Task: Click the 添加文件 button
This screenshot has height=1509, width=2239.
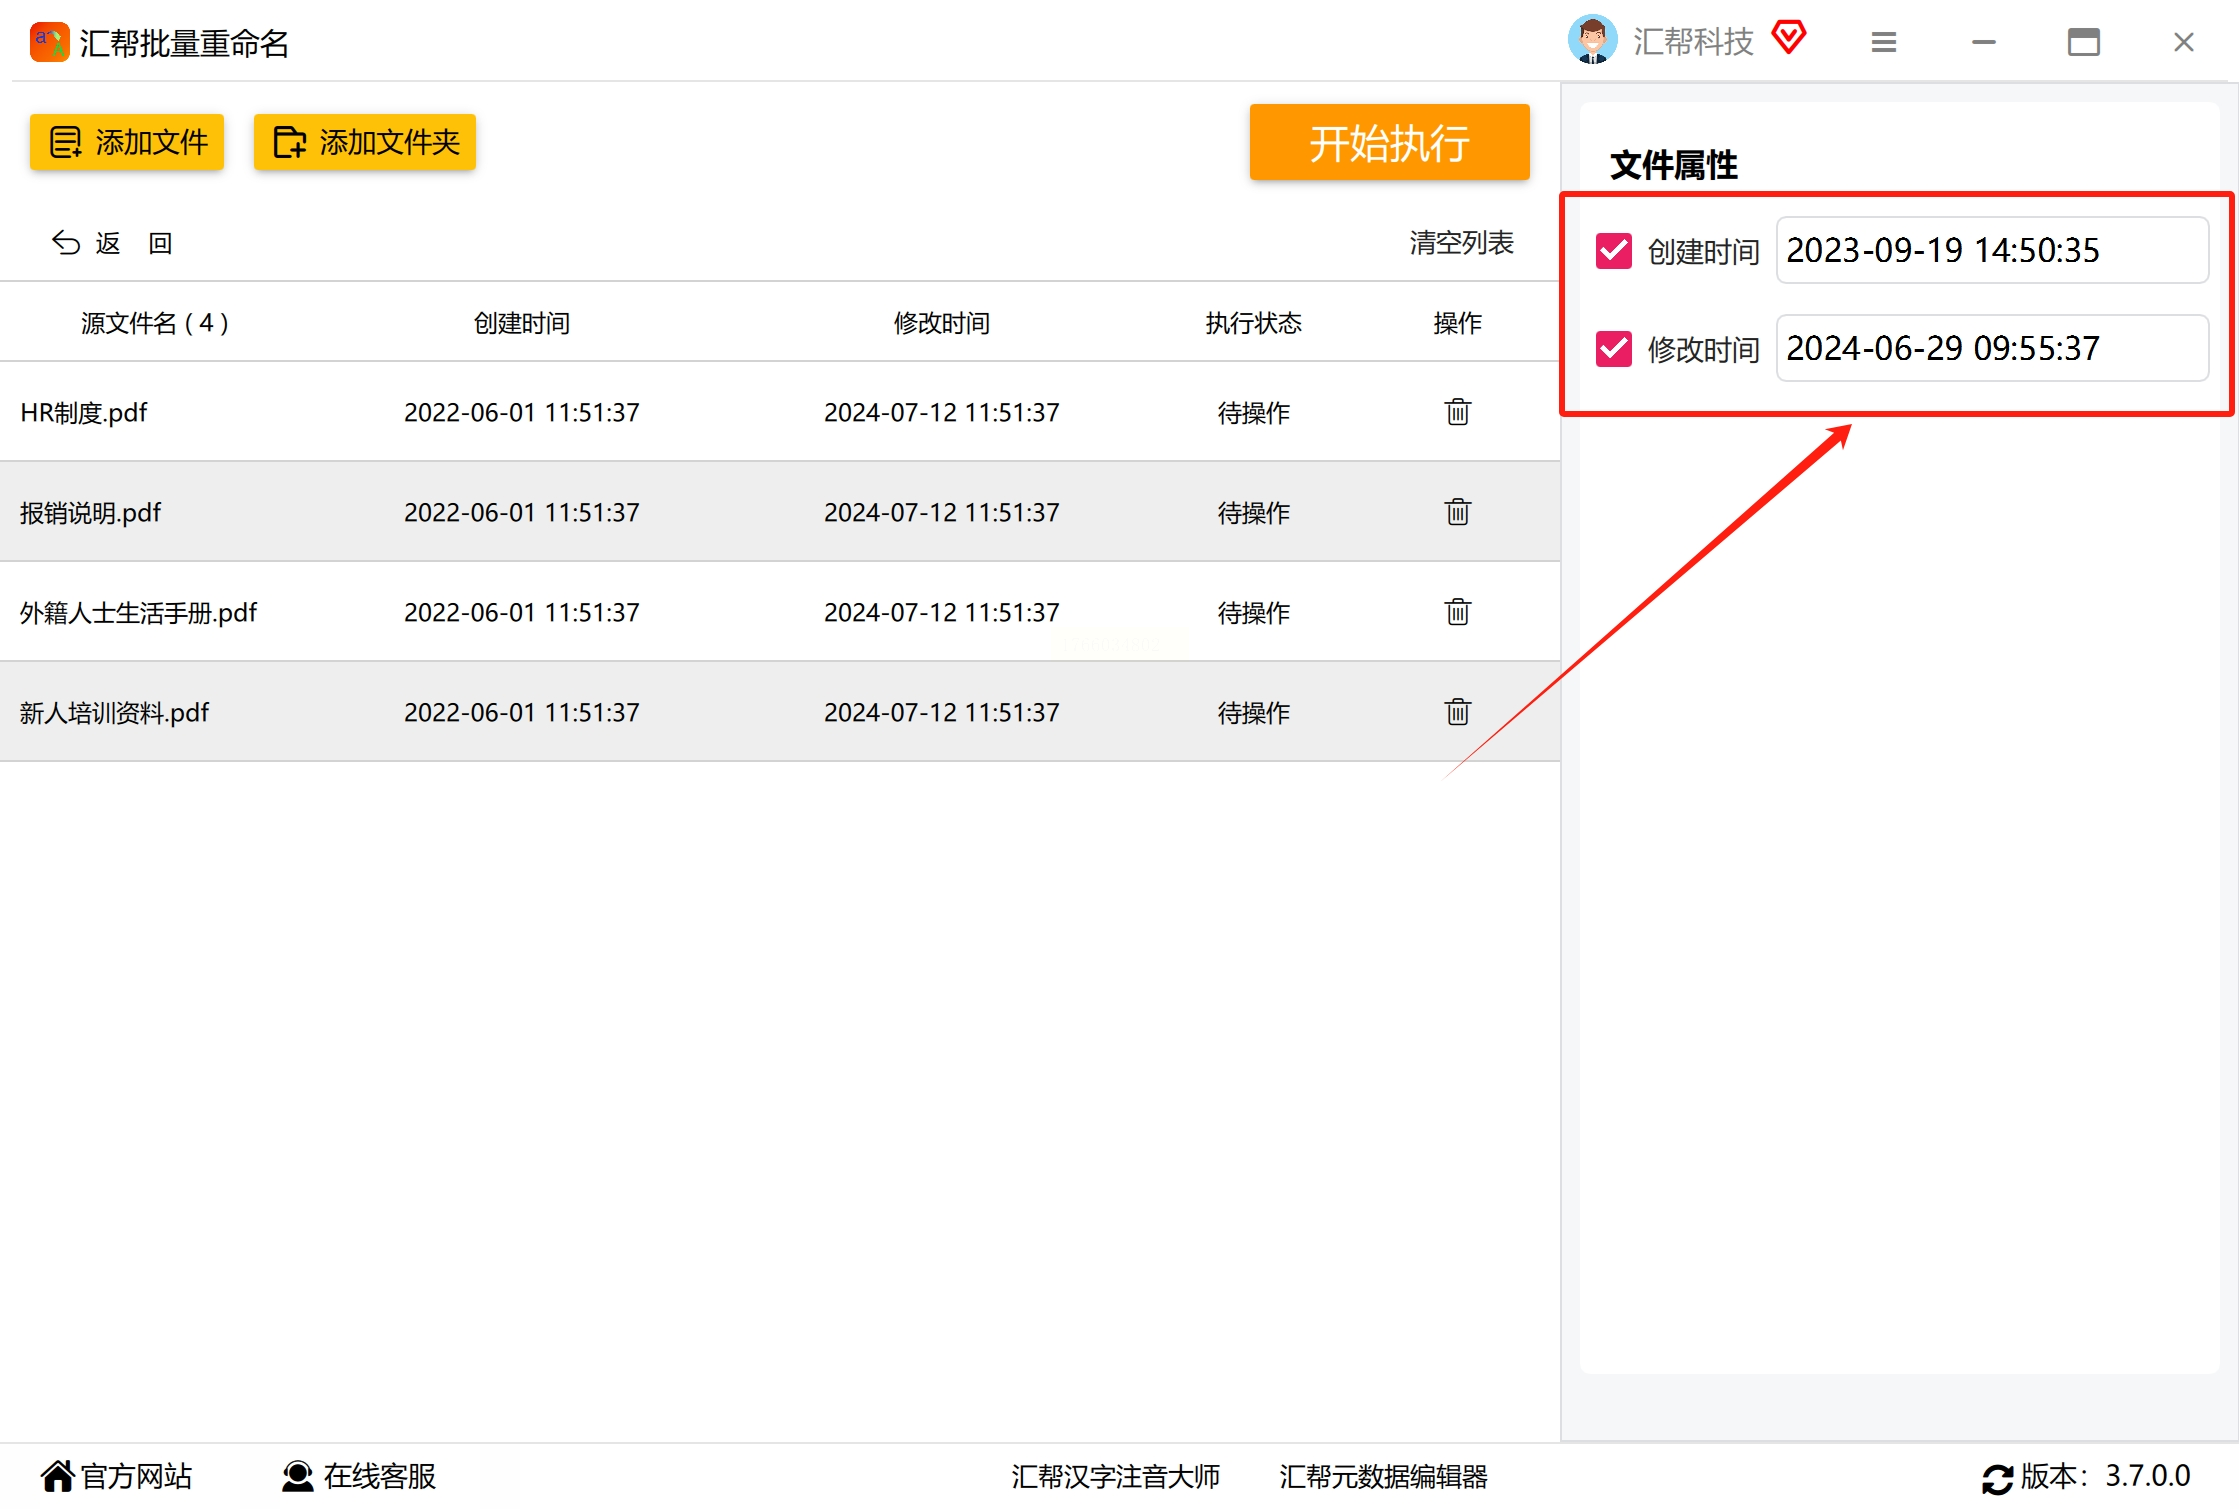Action: point(127,142)
